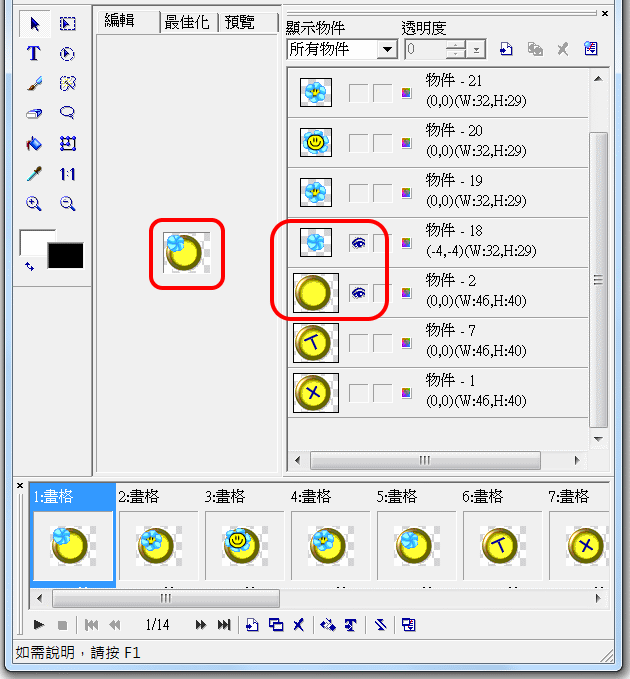Show 物件 - 7 by clicking its visibility box
This screenshot has height=679, width=630.
[357, 343]
